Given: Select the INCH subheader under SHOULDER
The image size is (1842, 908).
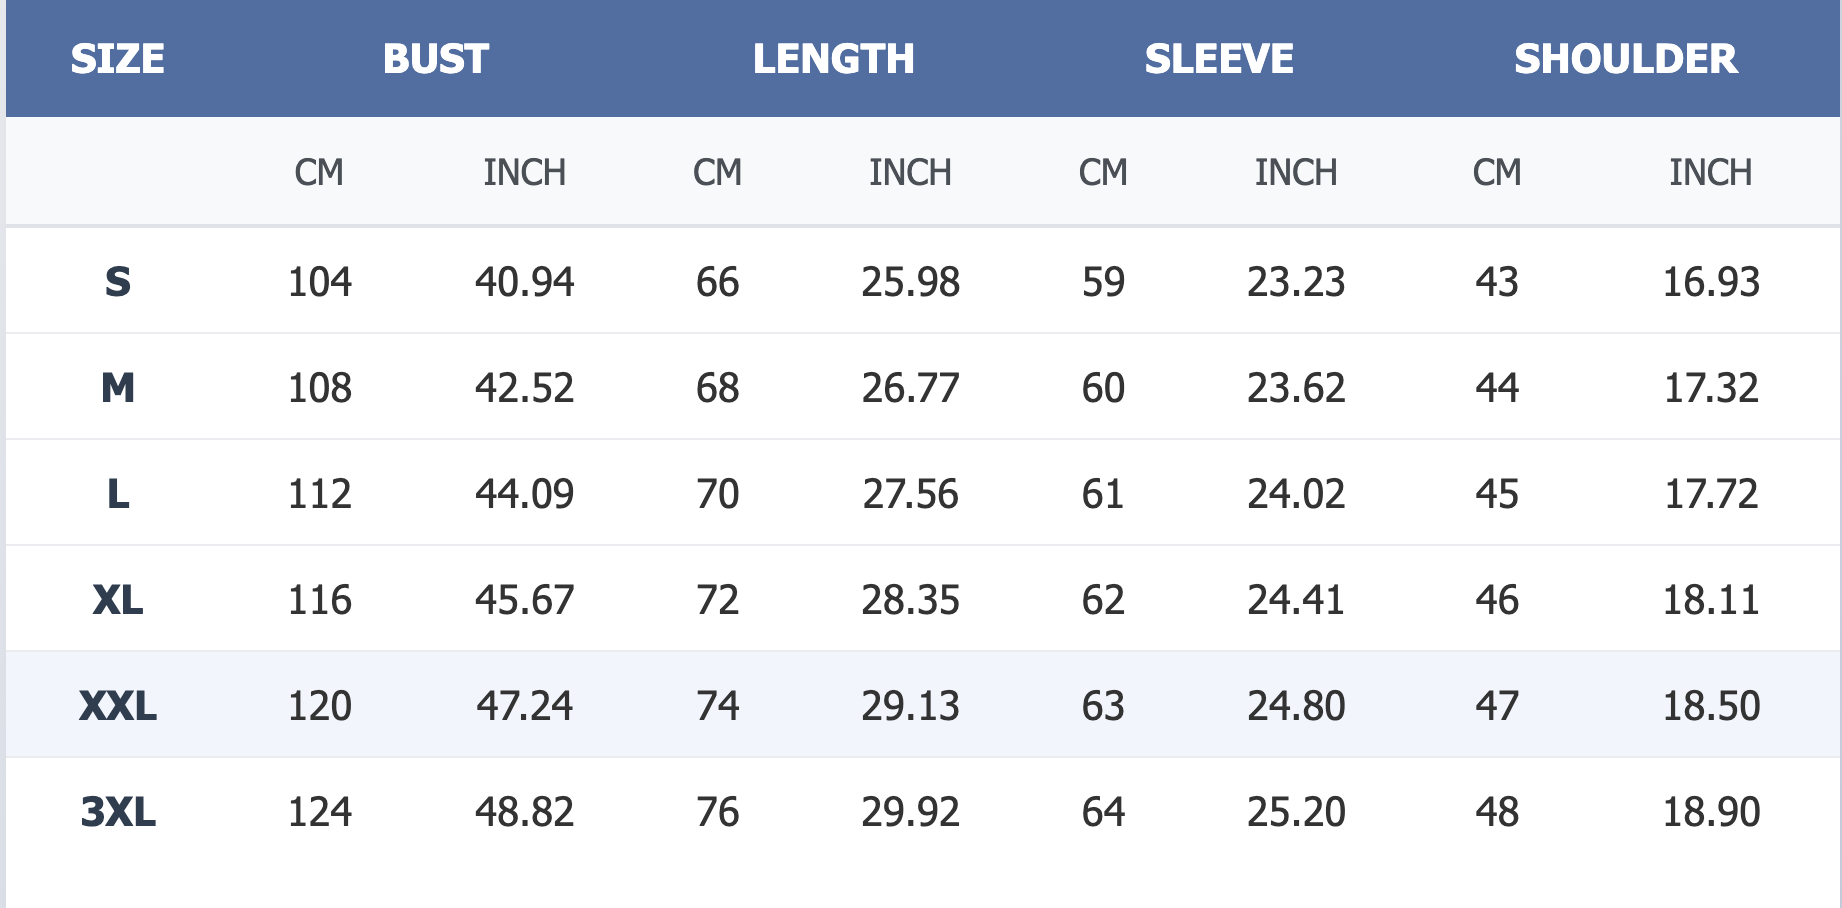Looking at the screenshot, I should (1710, 173).
